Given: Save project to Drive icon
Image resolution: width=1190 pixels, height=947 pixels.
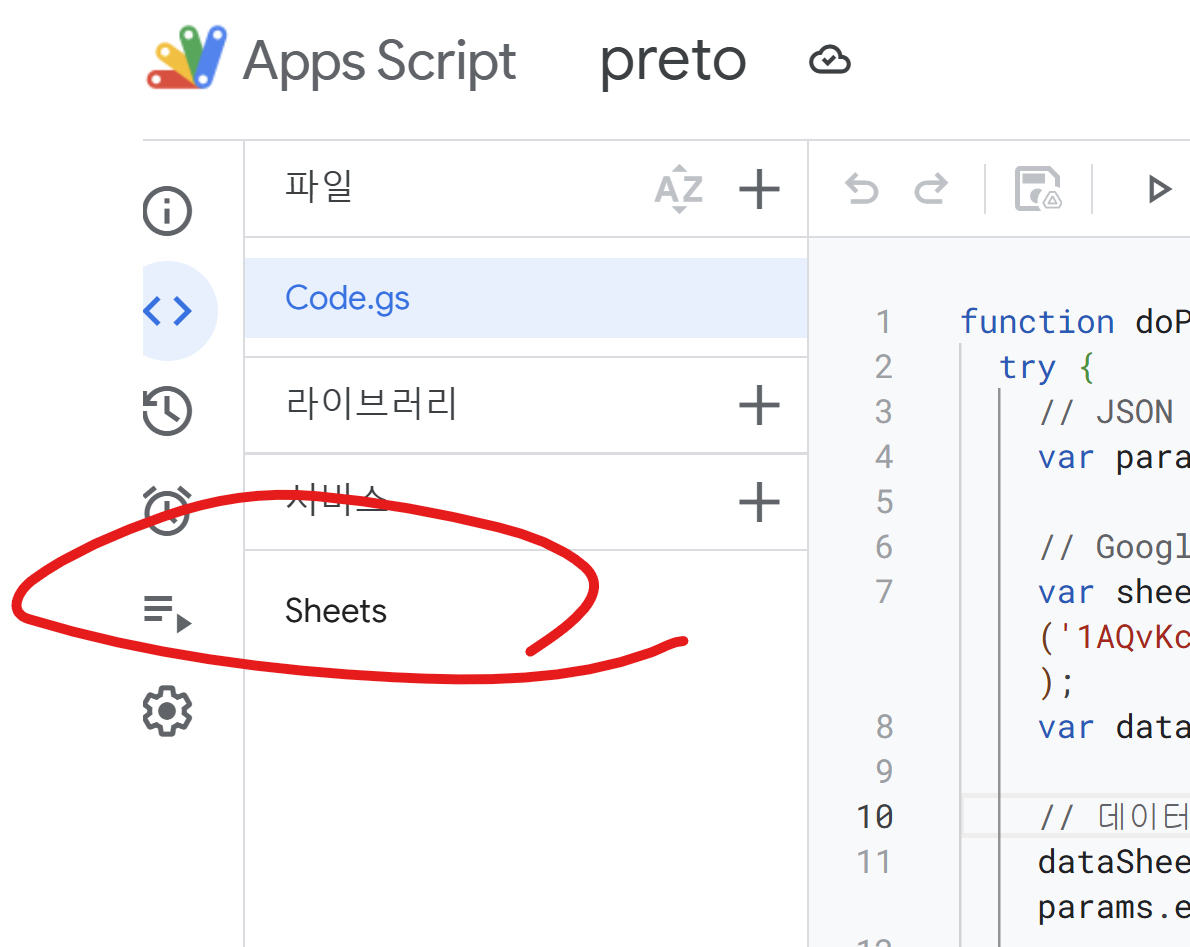Looking at the screenshot, I should (x=1038, y=188).
